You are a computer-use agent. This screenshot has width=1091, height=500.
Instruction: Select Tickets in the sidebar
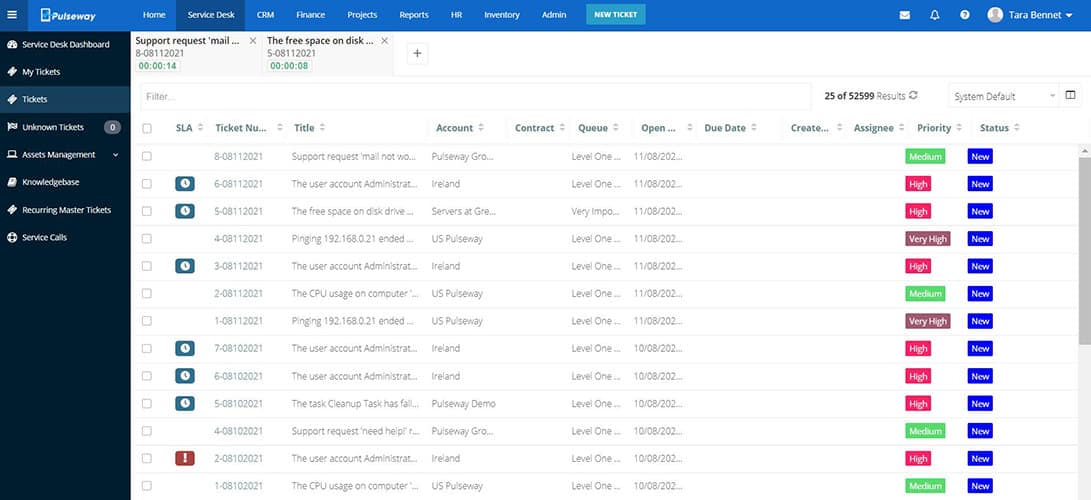[x=65, y=99]
